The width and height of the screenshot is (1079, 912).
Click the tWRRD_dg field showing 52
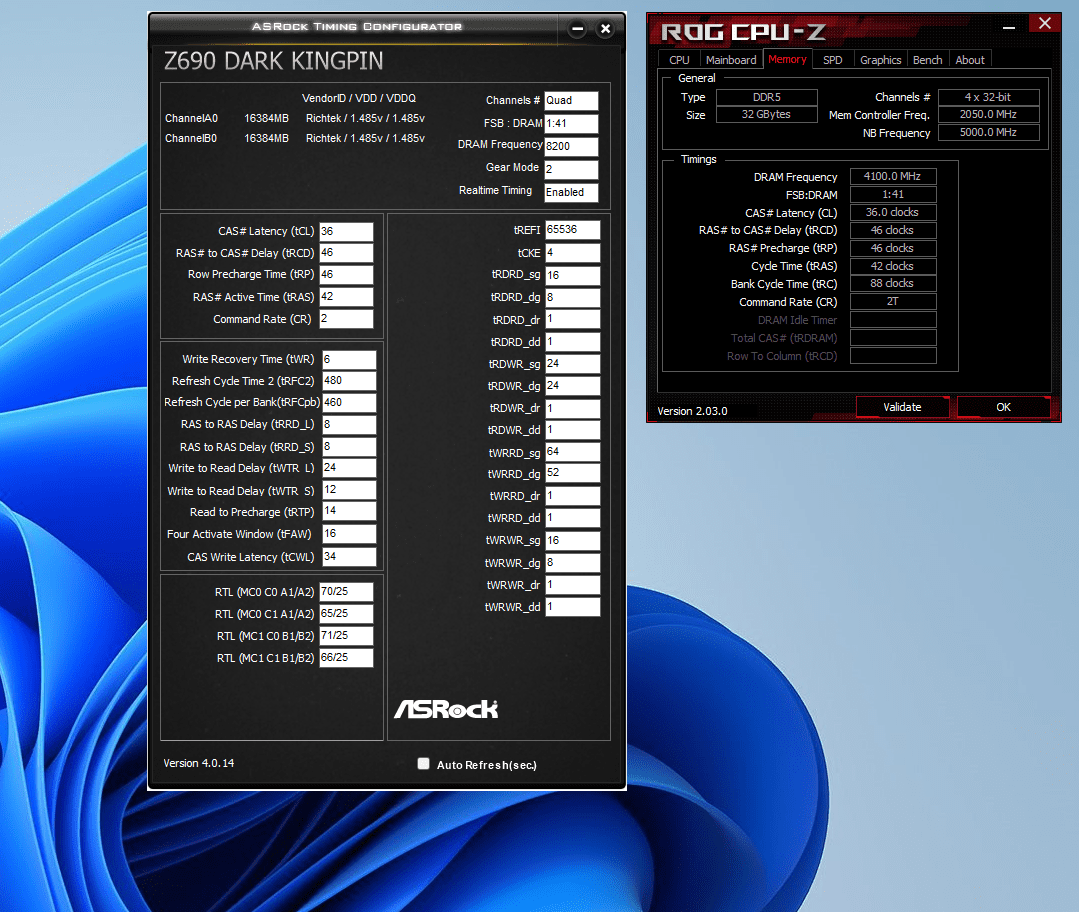573,473
